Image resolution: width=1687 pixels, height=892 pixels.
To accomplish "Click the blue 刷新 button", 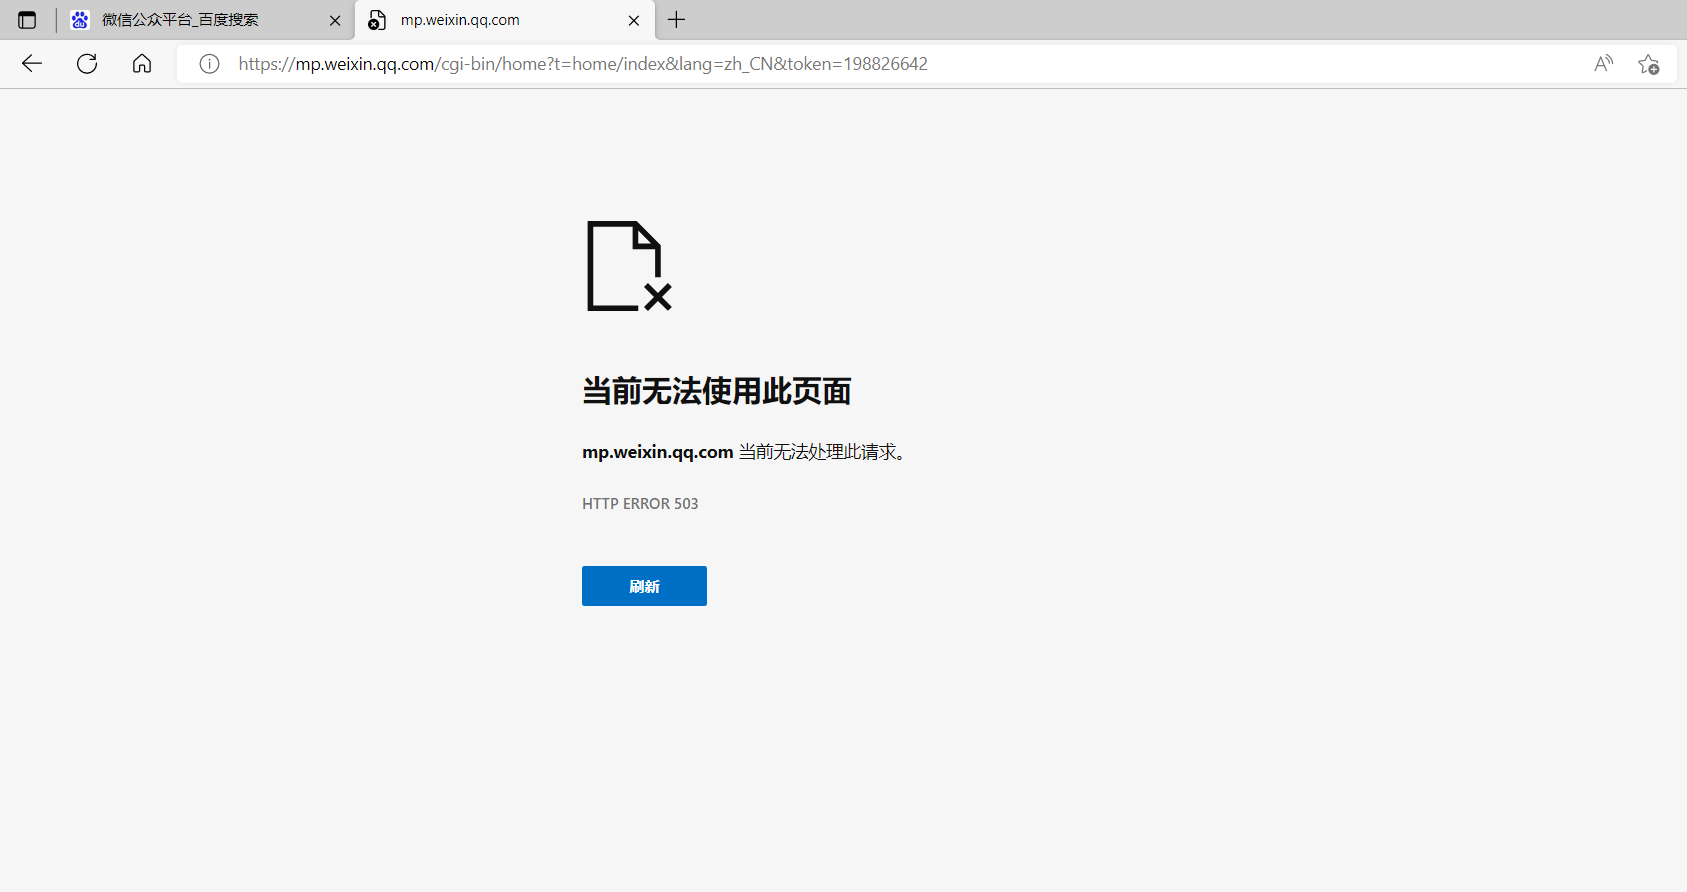I will (644, 586).
